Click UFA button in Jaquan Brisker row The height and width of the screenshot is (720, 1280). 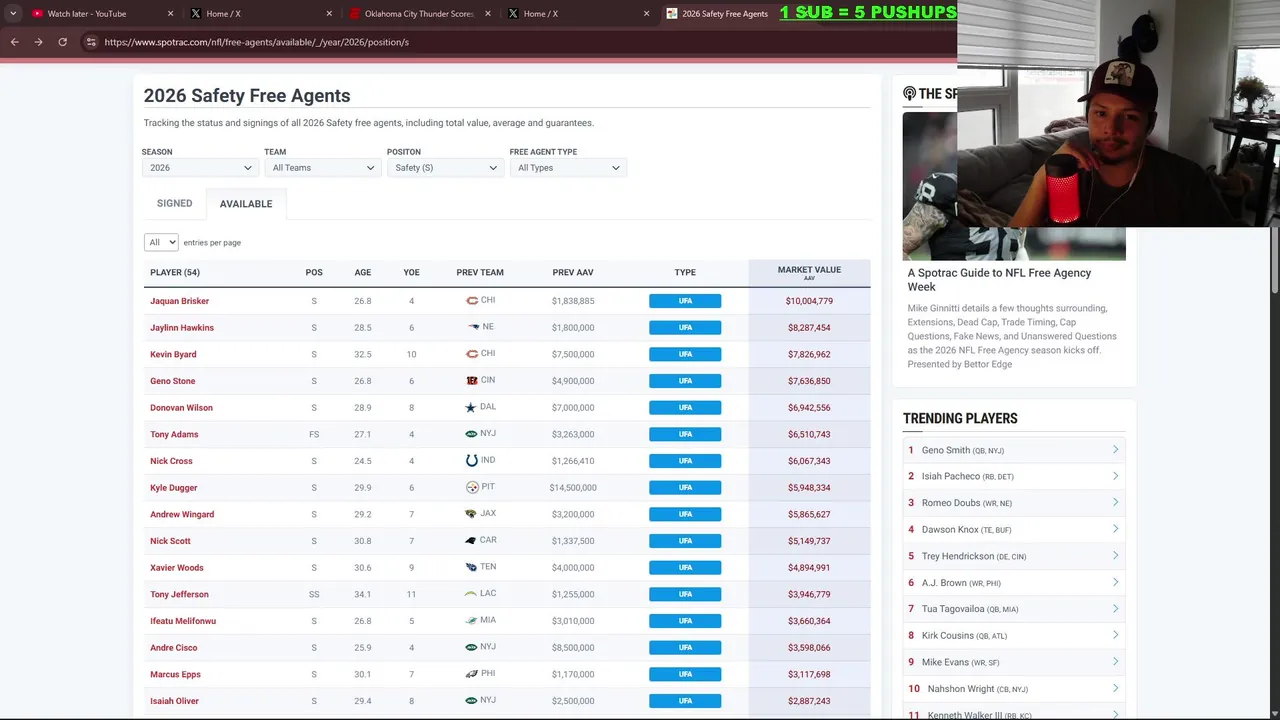(685, 301)
